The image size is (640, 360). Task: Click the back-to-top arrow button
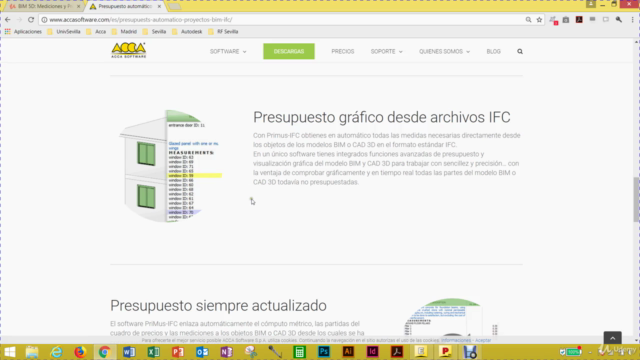[x=612, y=338]
